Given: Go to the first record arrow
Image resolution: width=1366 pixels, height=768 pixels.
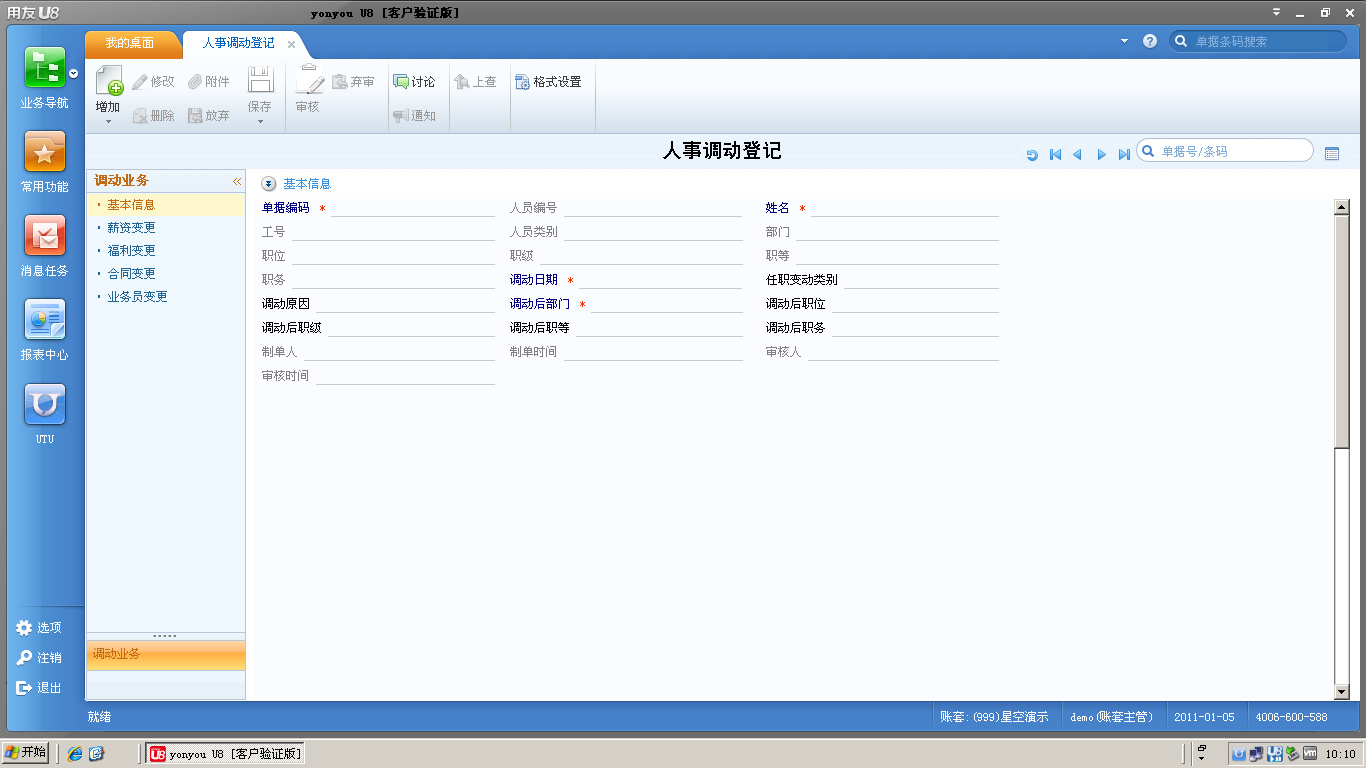Looking at the screenshot, I should (x=1055, y=155).
